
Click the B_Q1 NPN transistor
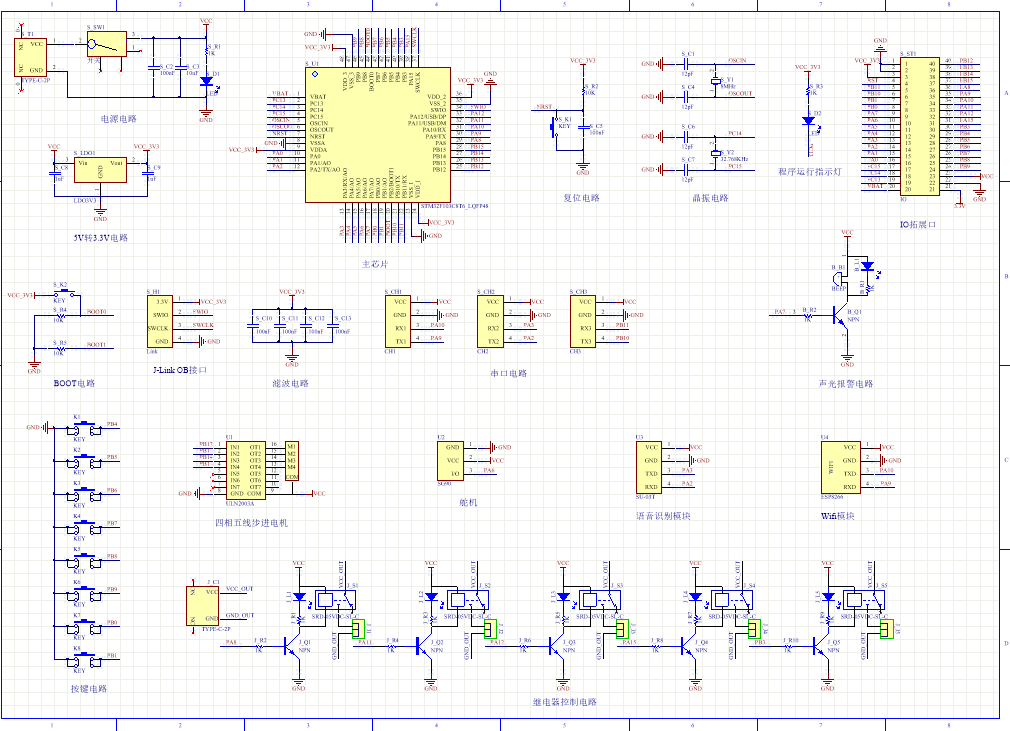click(x=841, y=315)
